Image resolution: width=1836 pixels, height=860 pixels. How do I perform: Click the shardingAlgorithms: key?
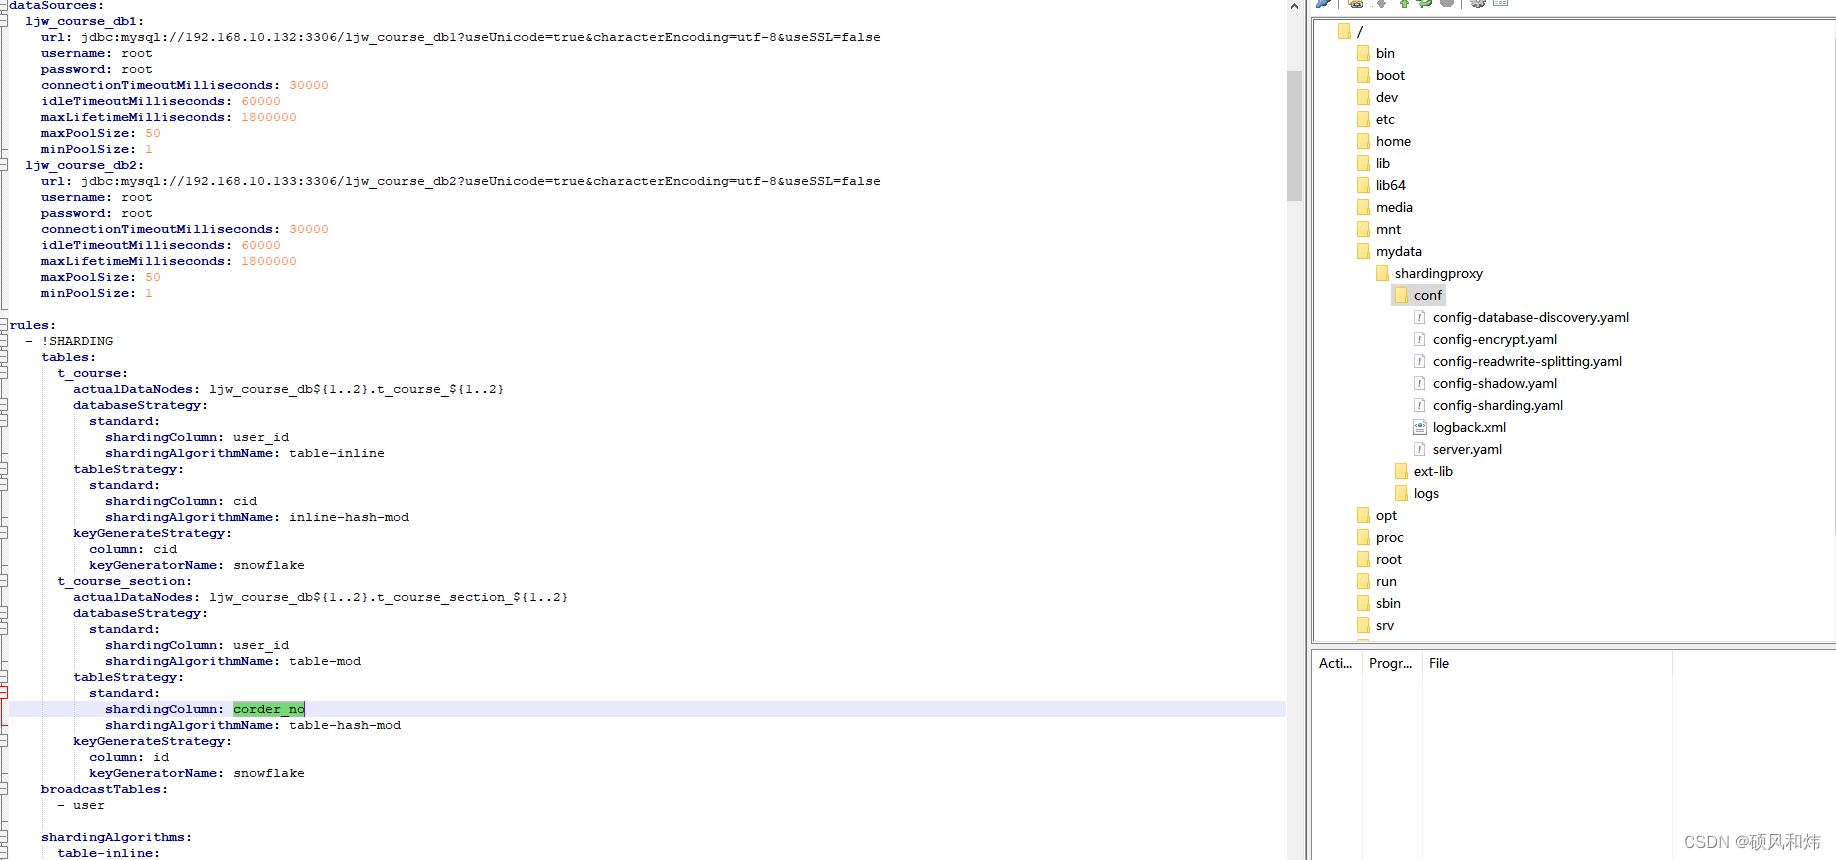[x=116, y=837]
